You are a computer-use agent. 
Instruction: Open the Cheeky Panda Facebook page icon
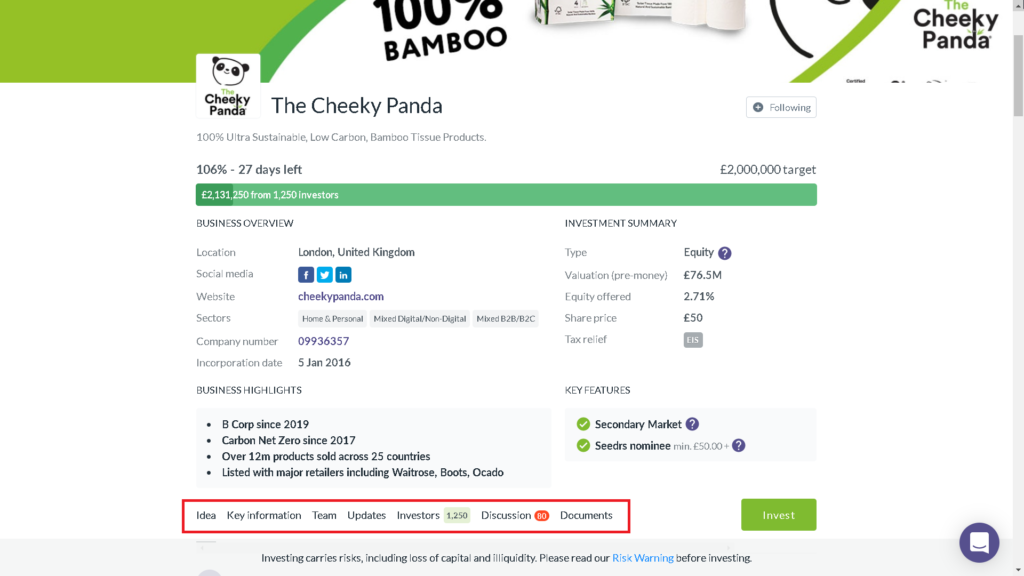coord(306,274)
